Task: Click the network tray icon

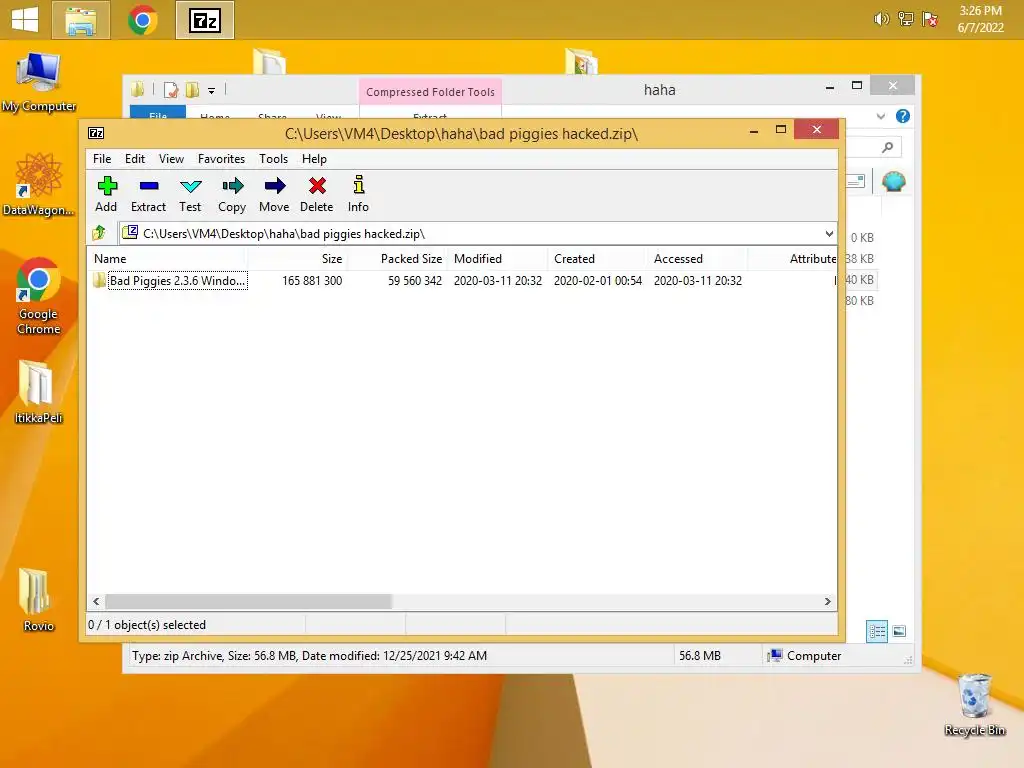Action: (905, 19)
